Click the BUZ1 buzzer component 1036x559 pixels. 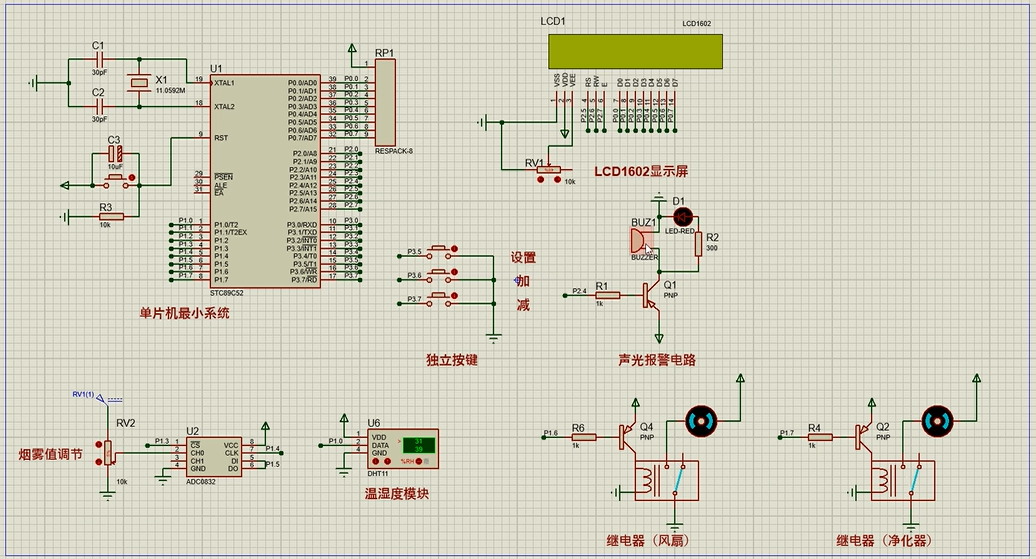(x=638, y=240)
